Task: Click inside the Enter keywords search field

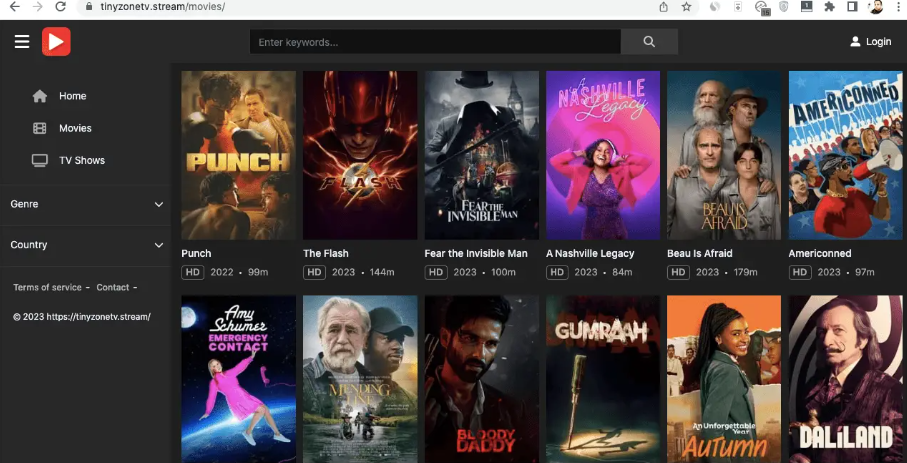Action: click(435, 42)
